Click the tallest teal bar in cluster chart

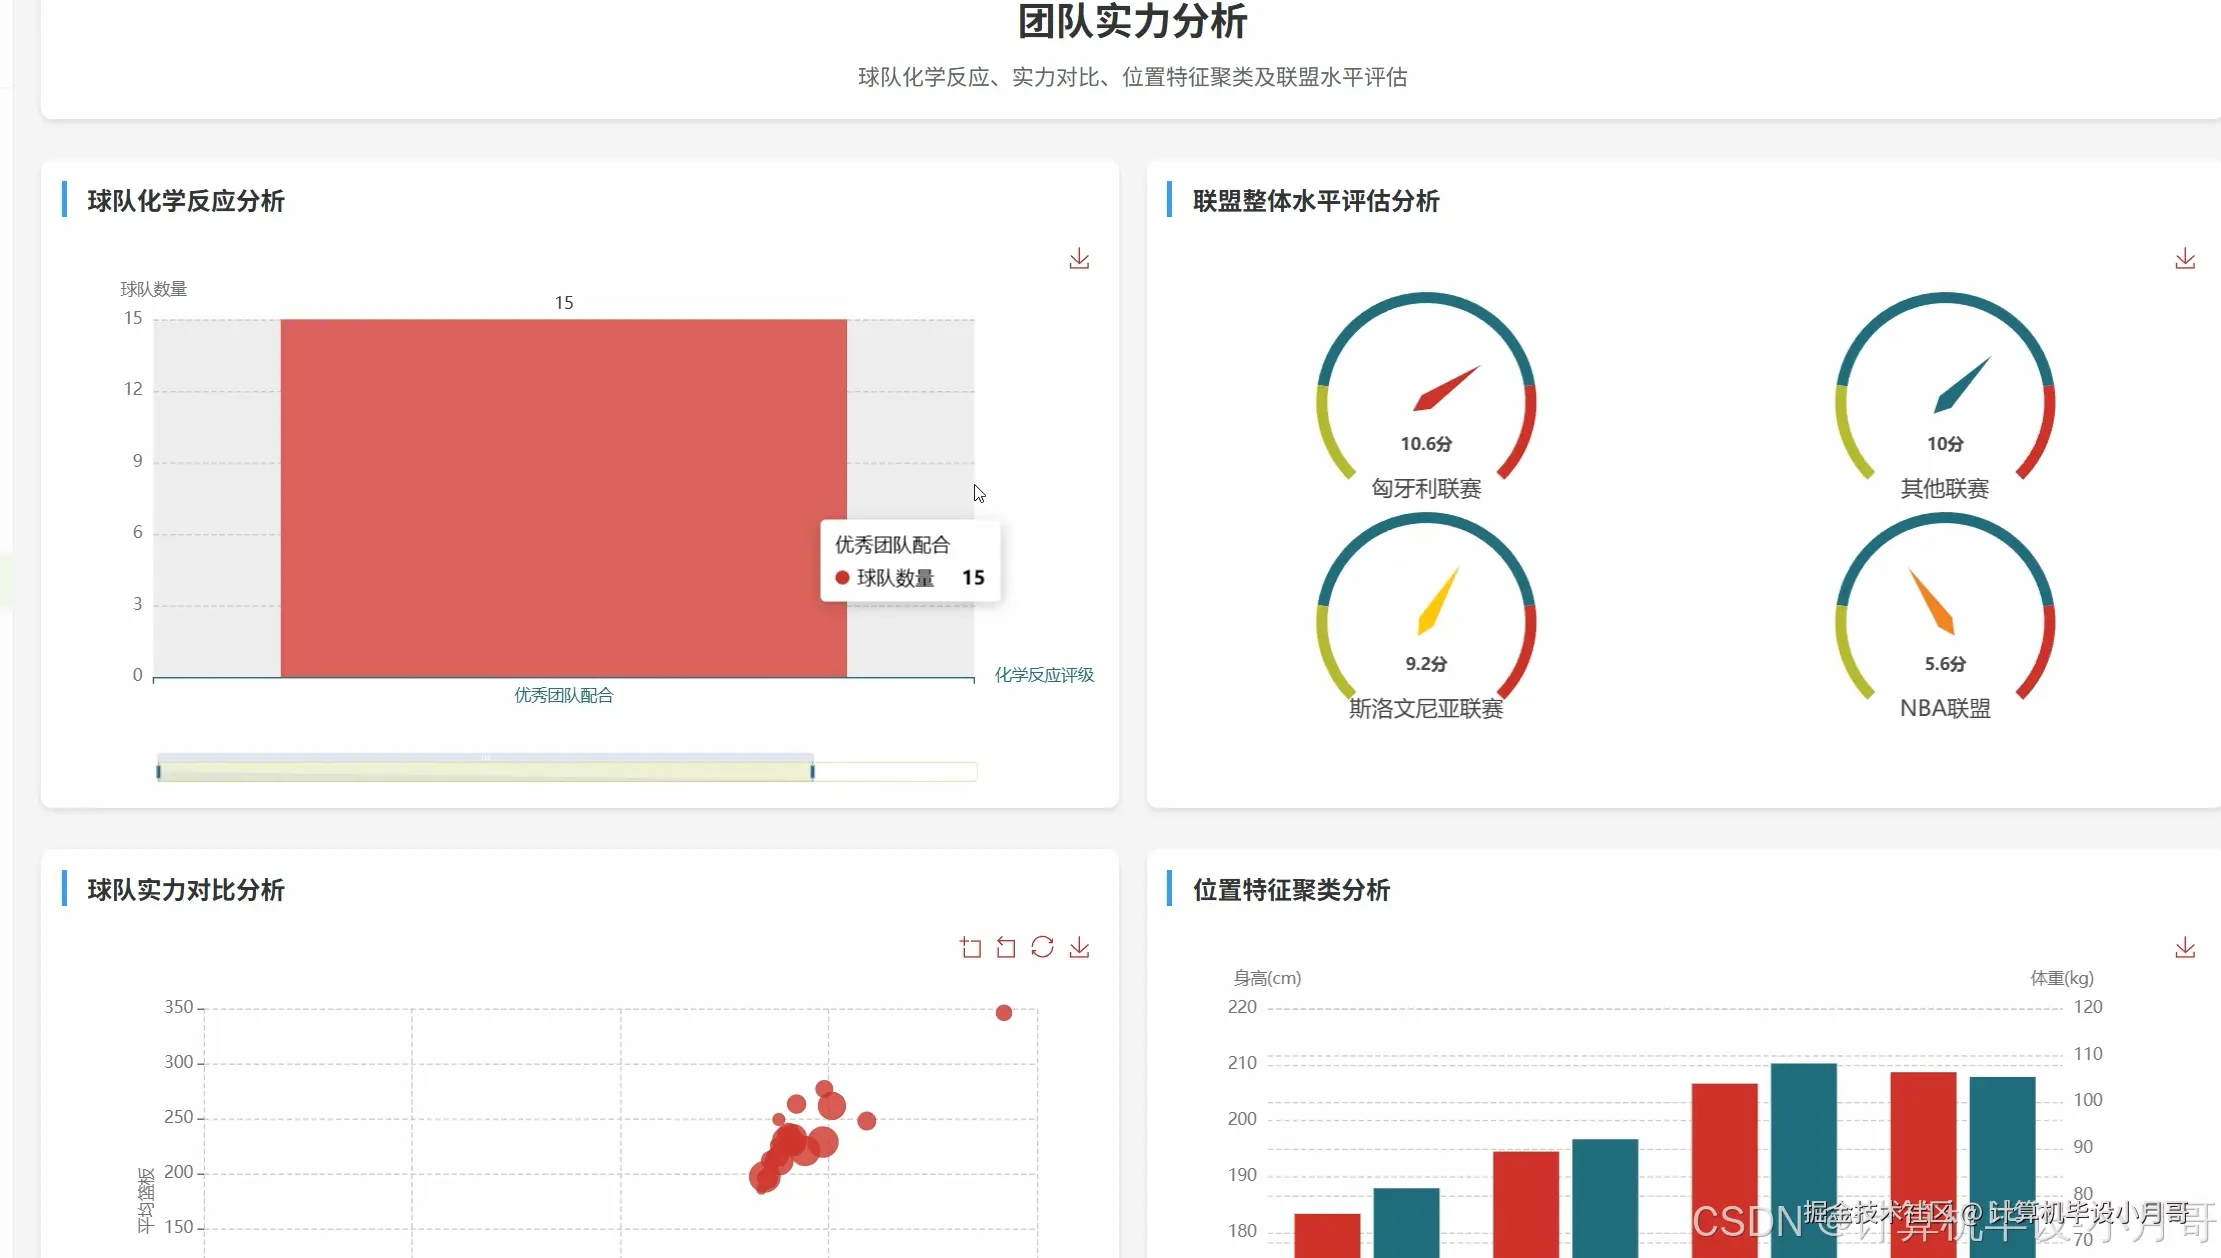point(1804,1160)
